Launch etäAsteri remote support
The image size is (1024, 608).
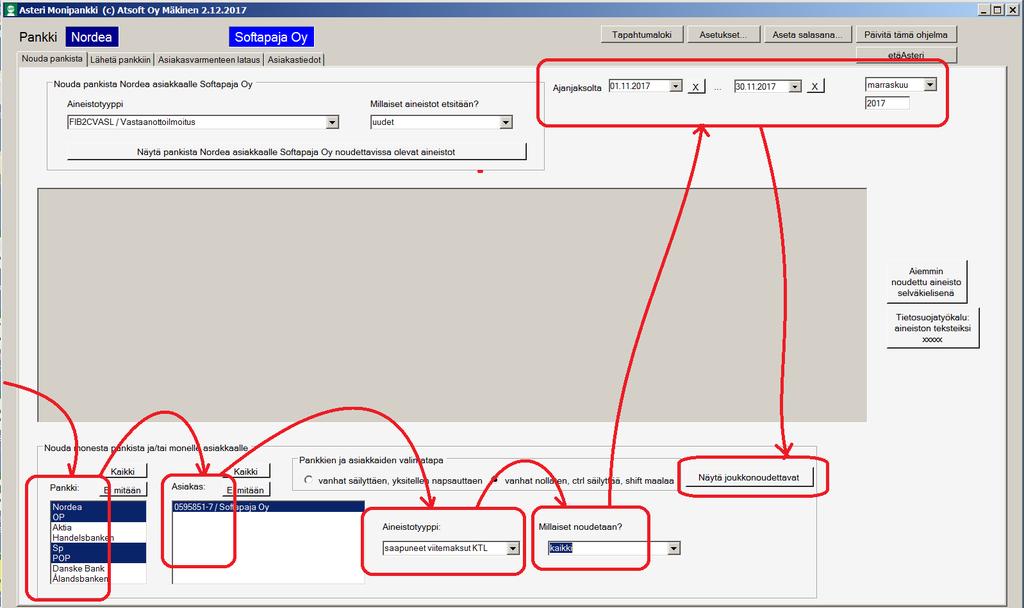pyautogui.click(x=906, y=54)
